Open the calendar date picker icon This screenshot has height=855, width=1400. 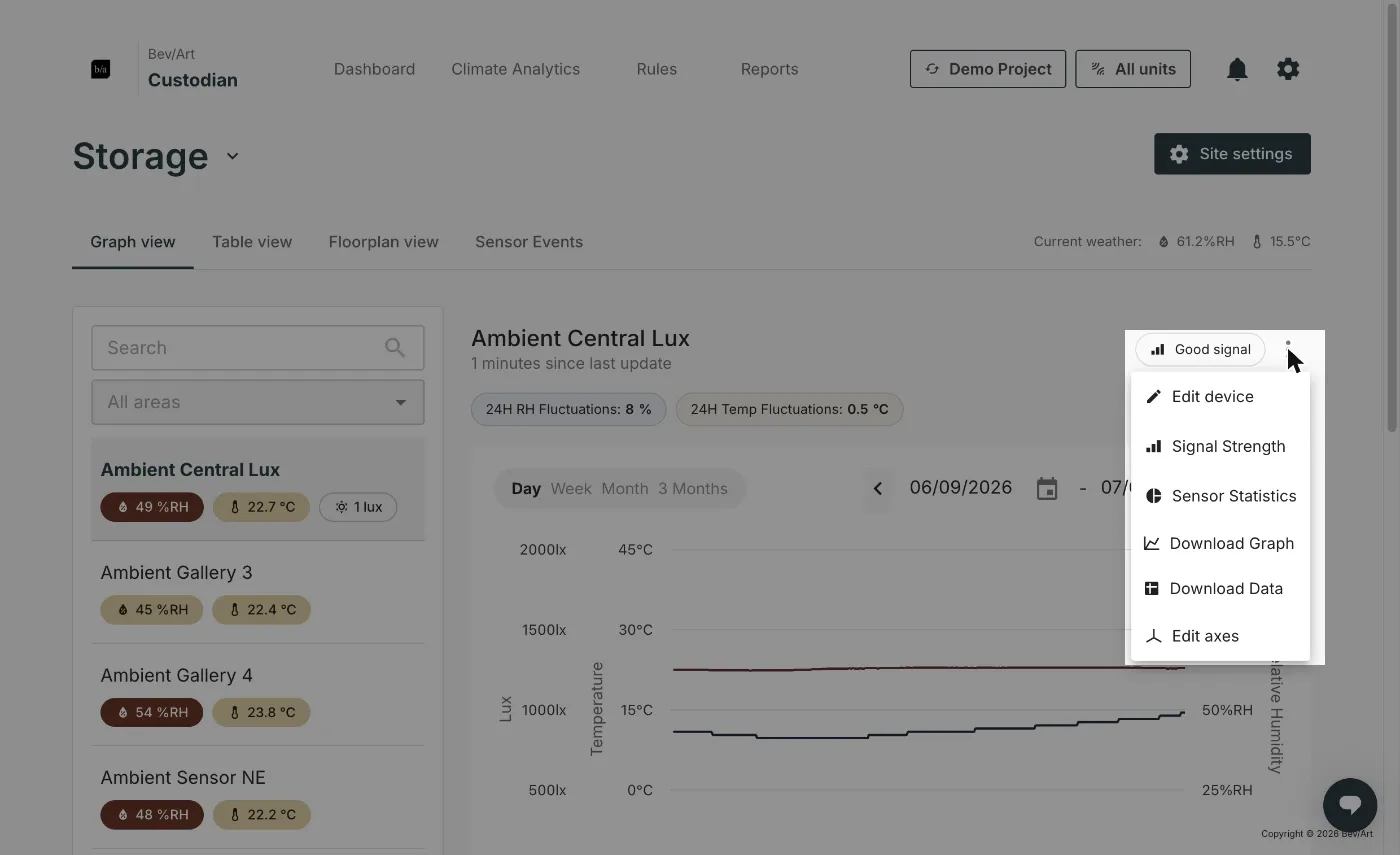1047,489
